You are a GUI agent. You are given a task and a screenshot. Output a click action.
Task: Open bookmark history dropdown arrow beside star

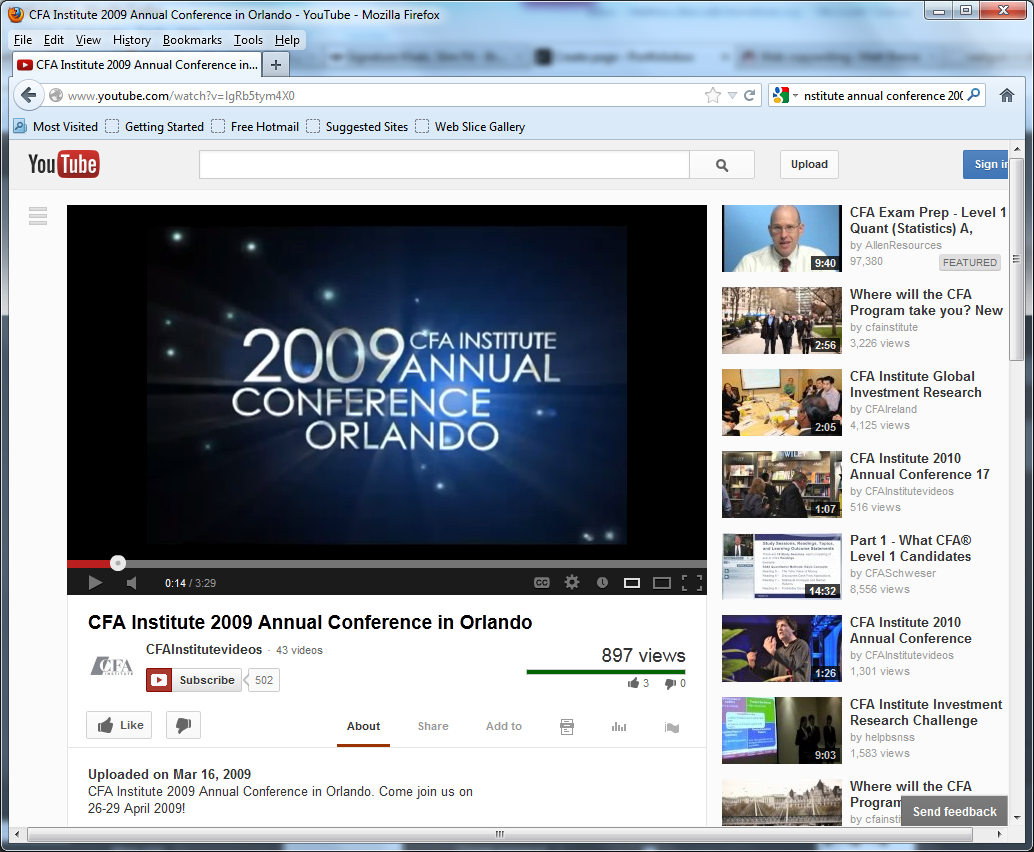732,96
